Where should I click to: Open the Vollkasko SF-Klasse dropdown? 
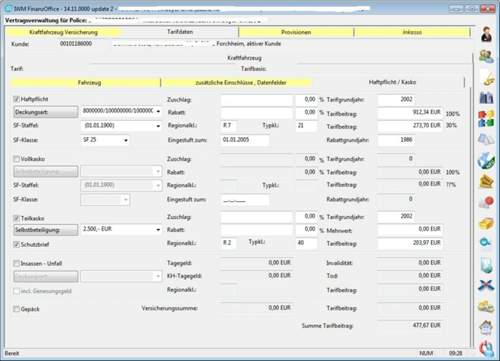126,200
